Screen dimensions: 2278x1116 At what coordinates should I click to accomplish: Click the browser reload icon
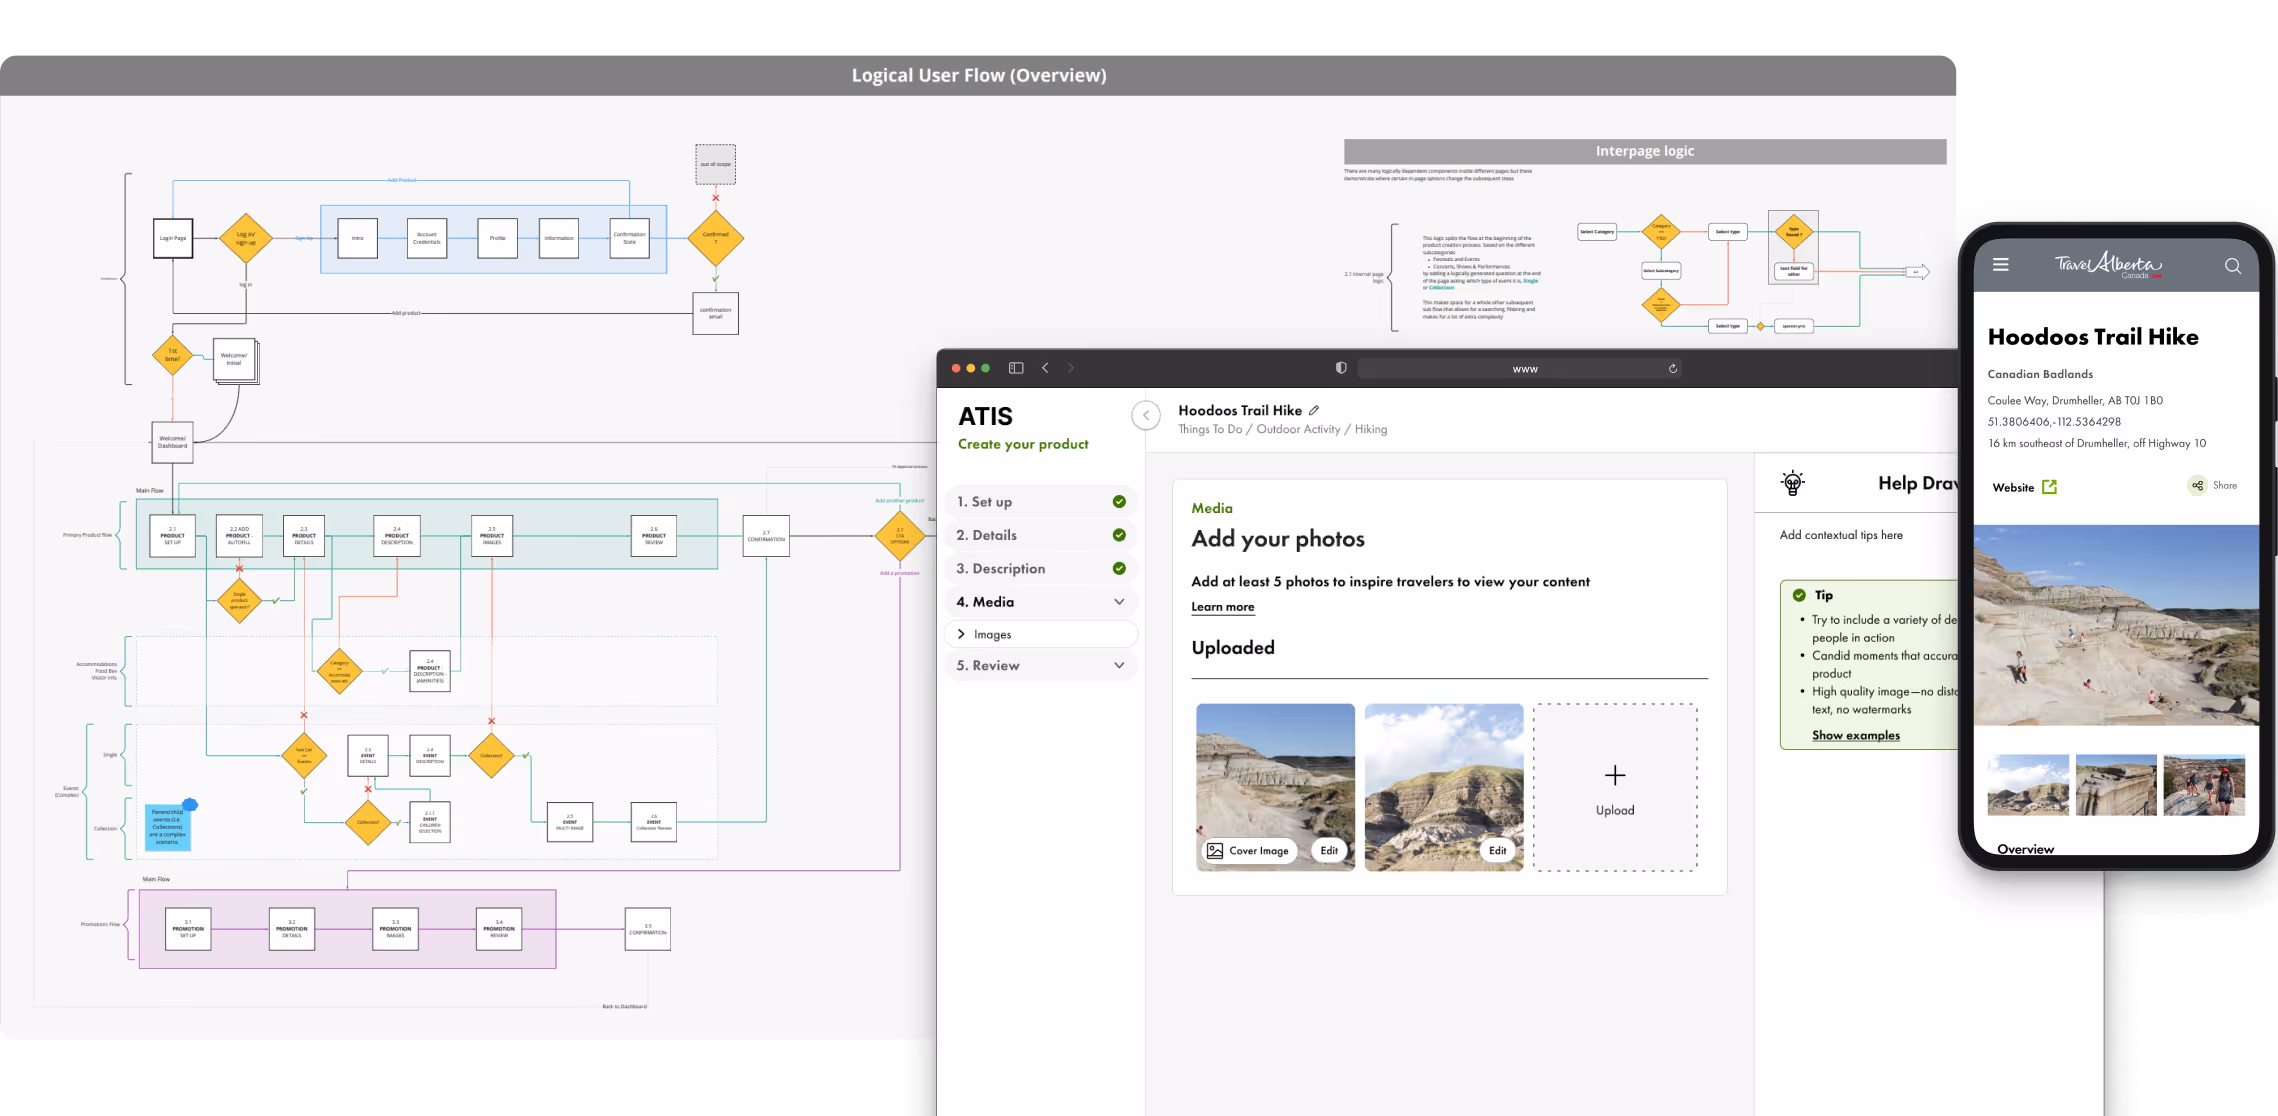(1672, 369)
